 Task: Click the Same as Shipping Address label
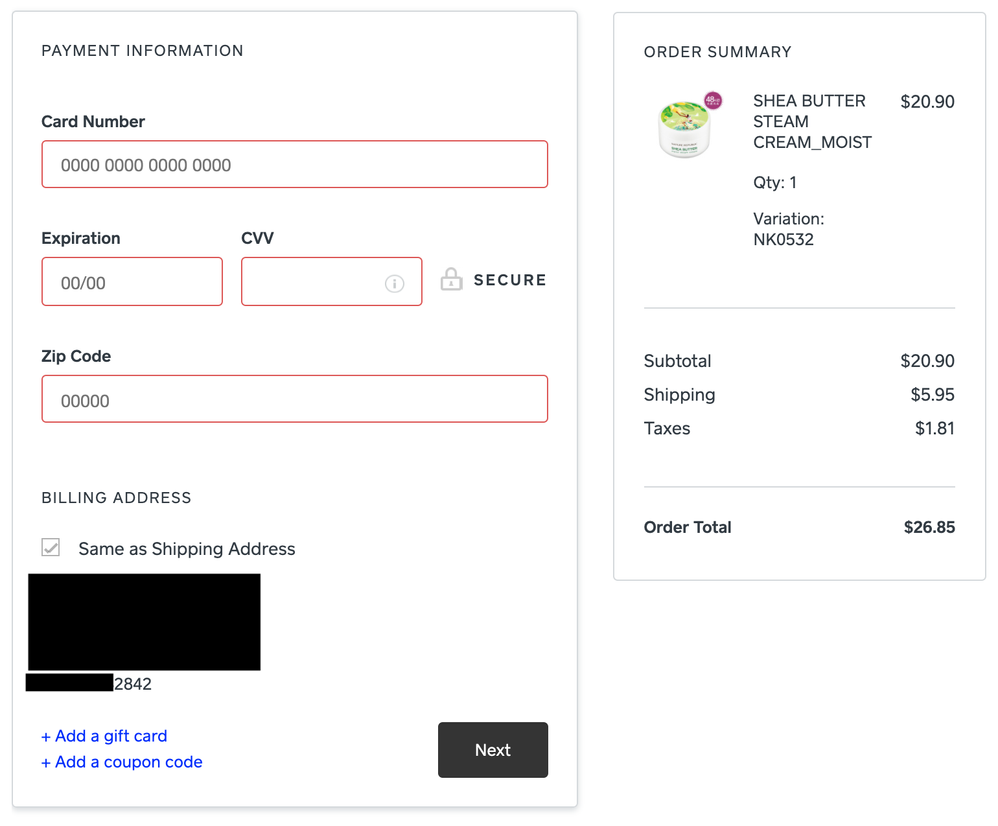tap(187, 549)
